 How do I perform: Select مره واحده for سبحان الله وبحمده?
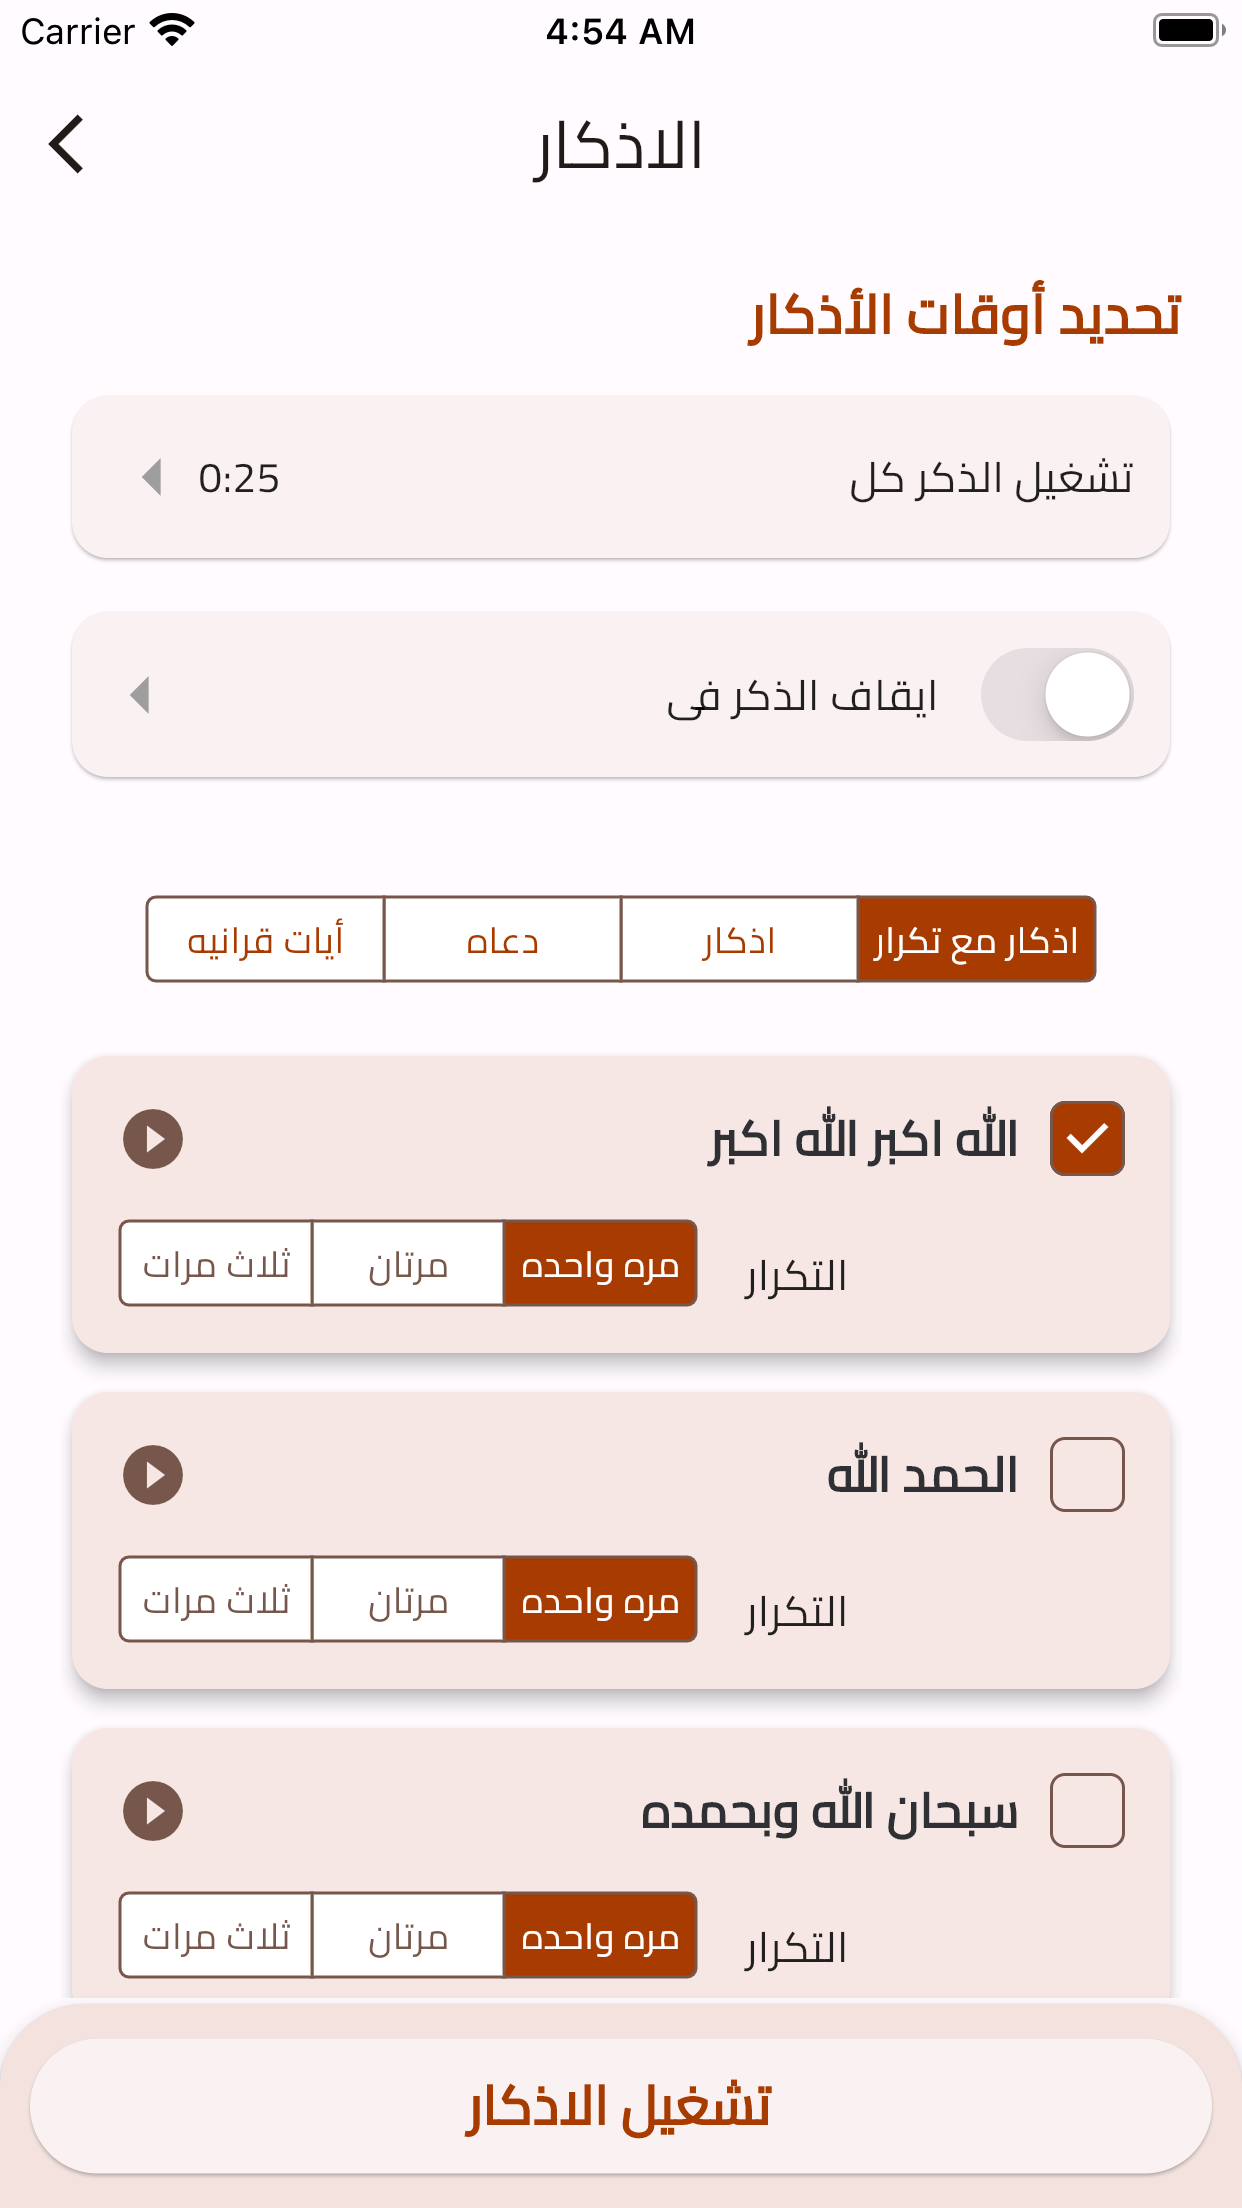pos(600,1935)
